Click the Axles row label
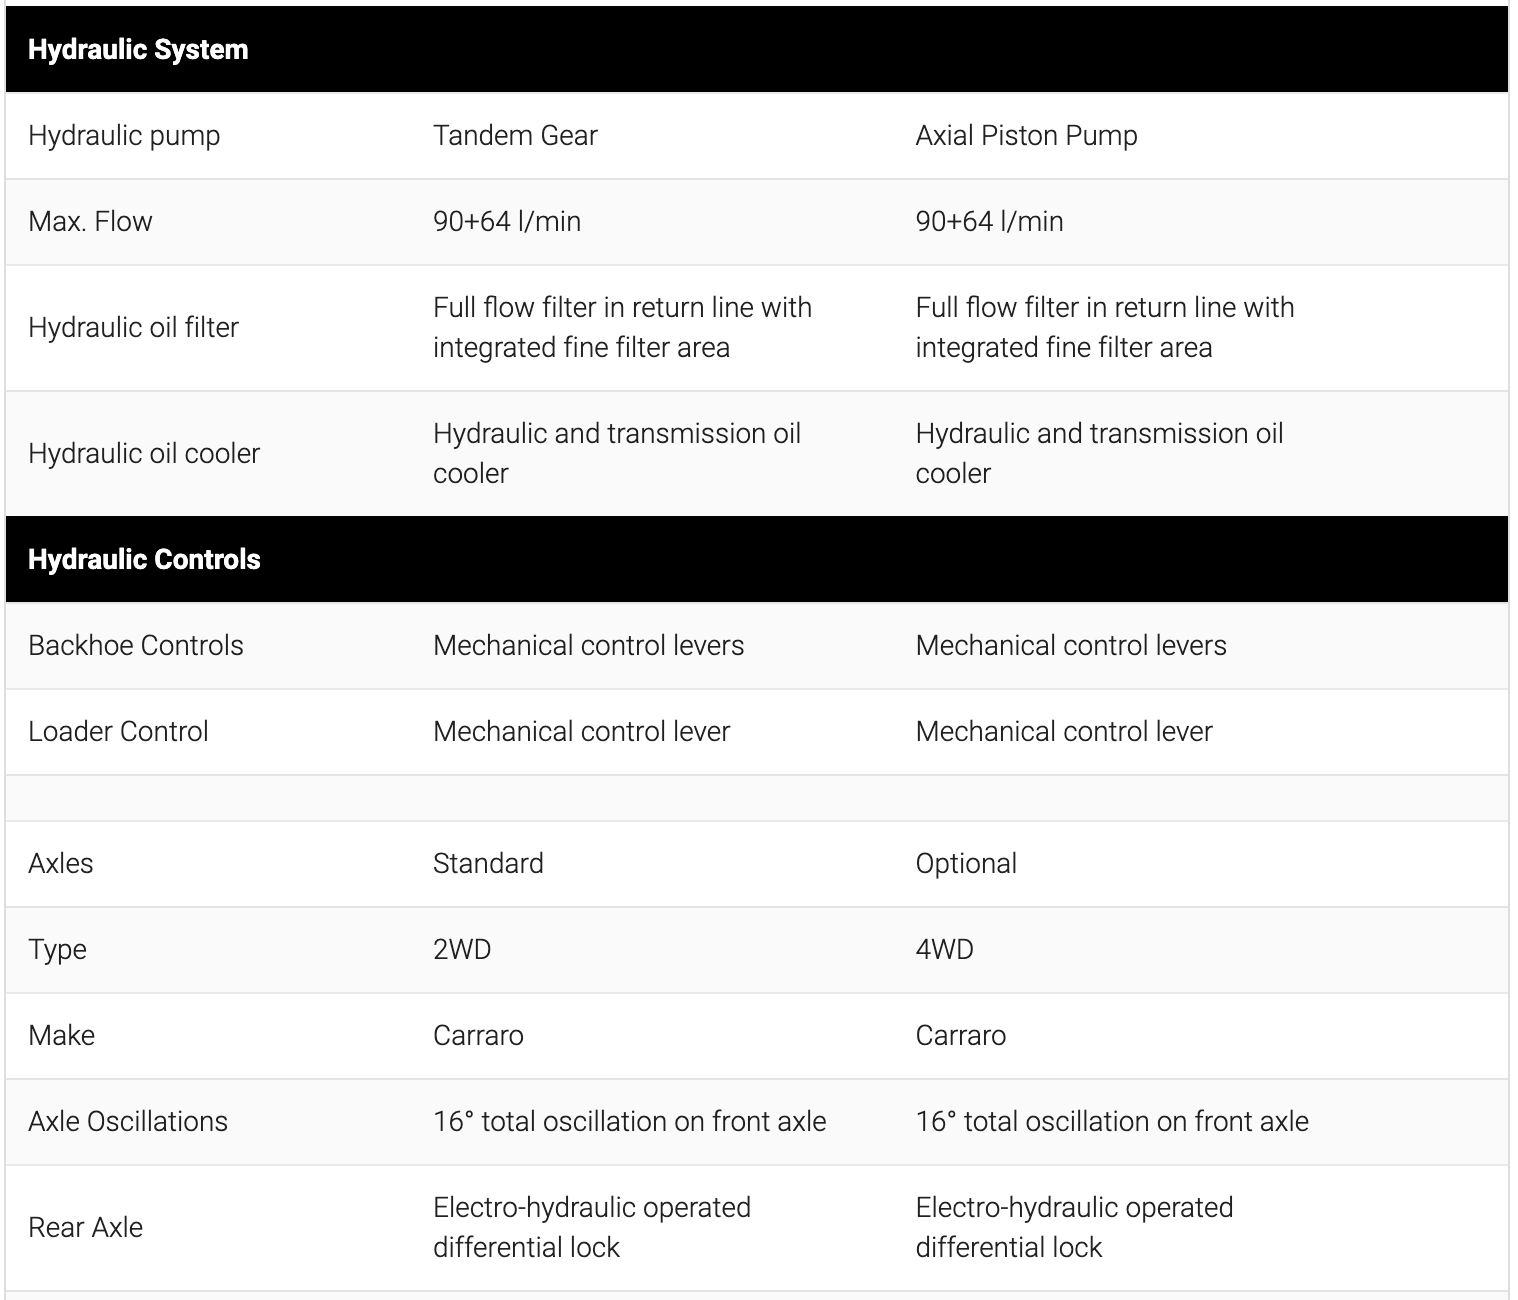 click(x=60, y=864)
